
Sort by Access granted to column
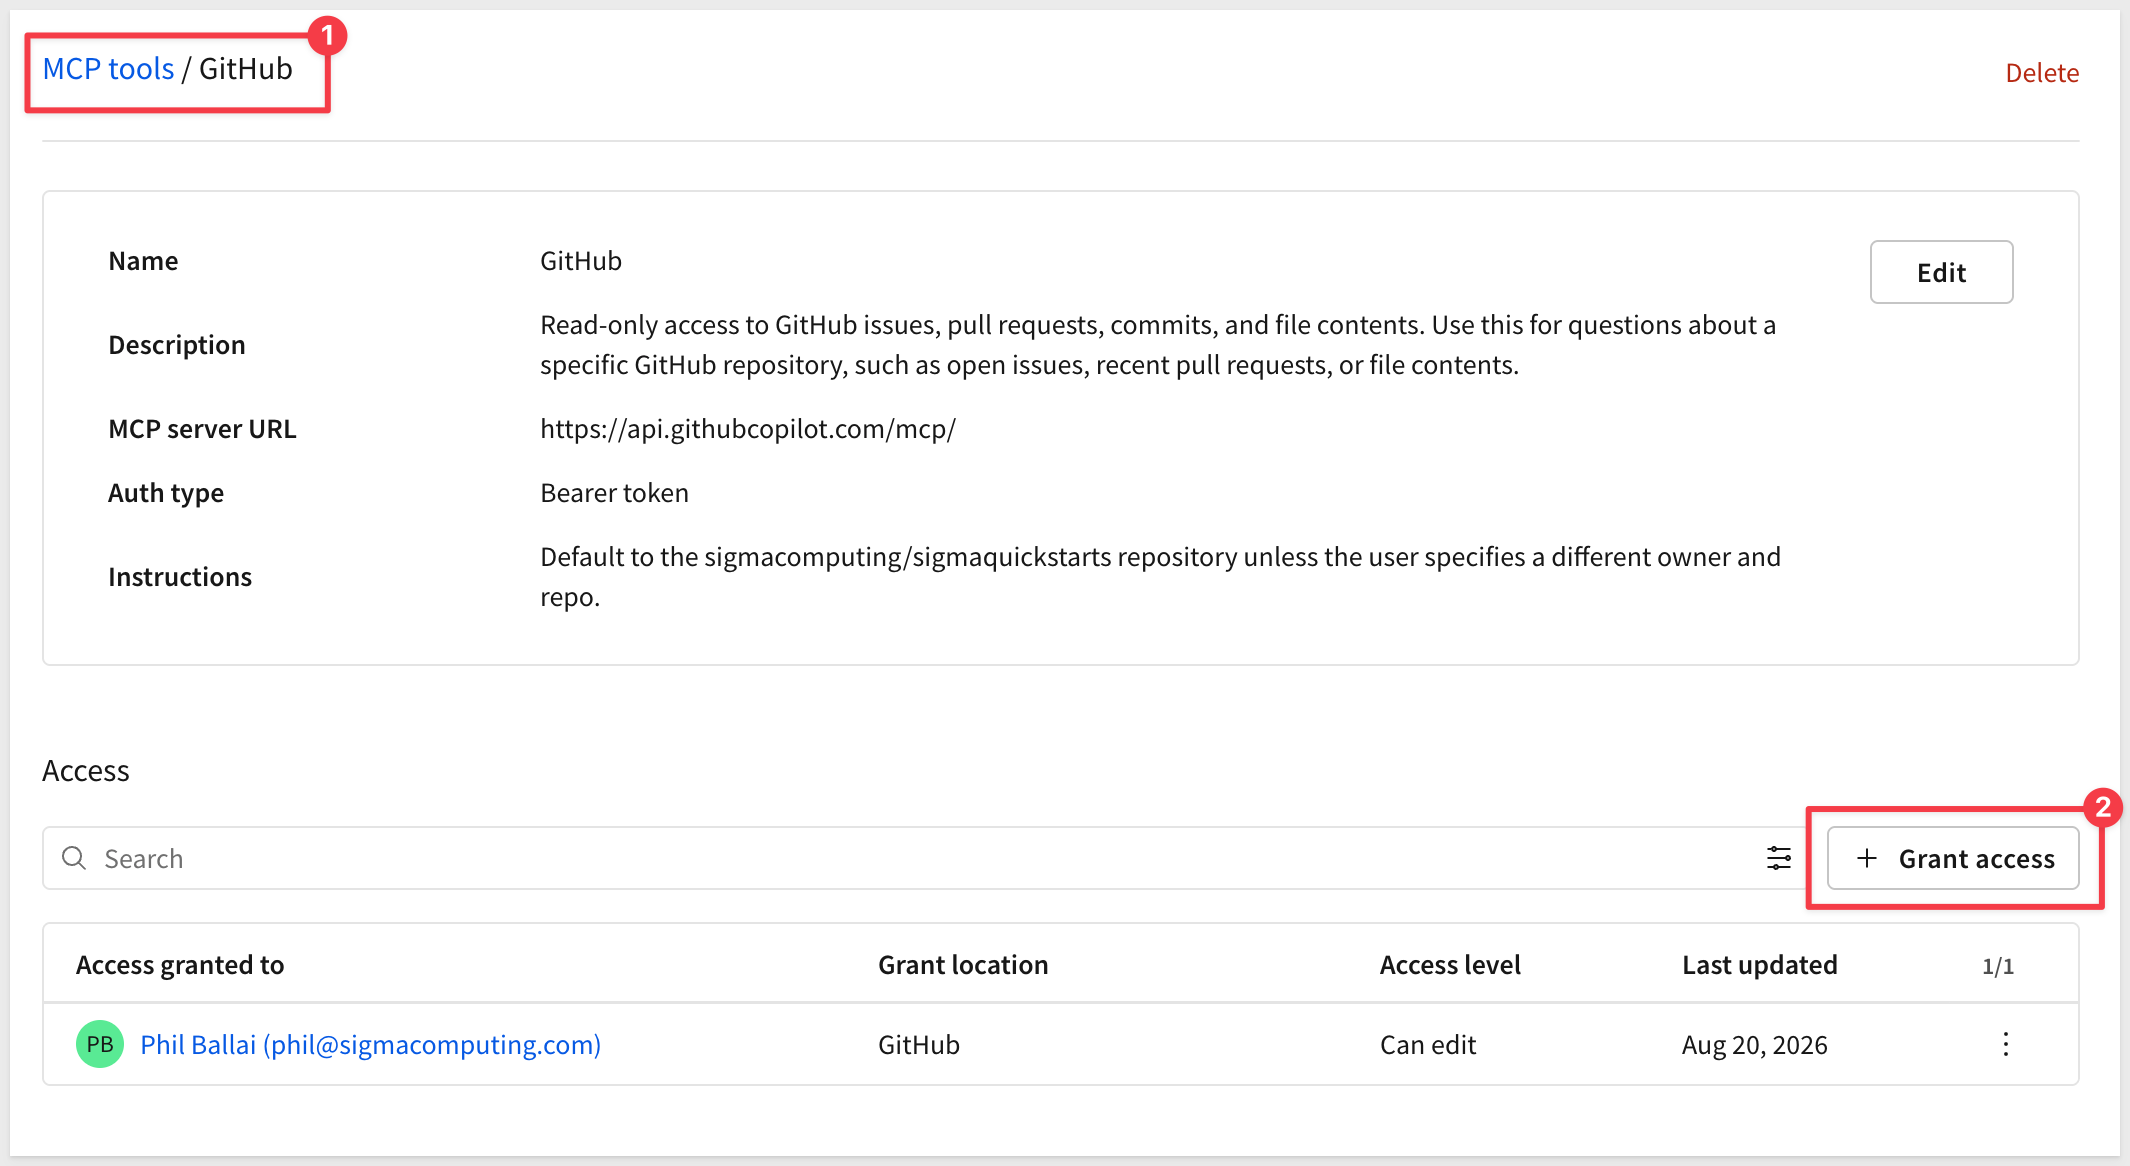tap(180, 965)
